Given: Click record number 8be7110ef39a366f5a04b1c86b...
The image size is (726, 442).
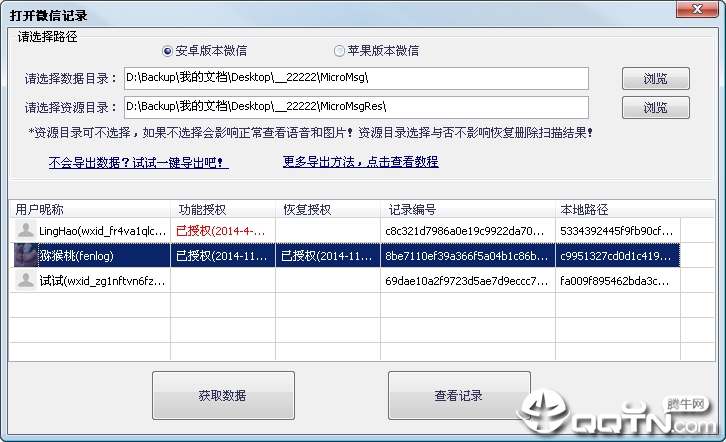Looking at the screenshot, I should [x=467, y=256].
